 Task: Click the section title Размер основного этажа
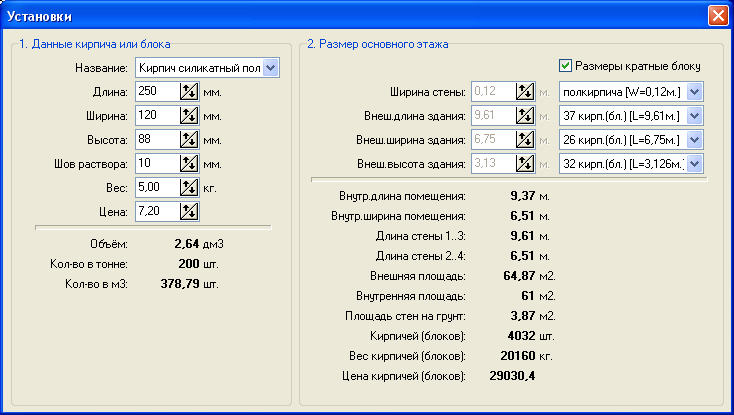point(378,44)
